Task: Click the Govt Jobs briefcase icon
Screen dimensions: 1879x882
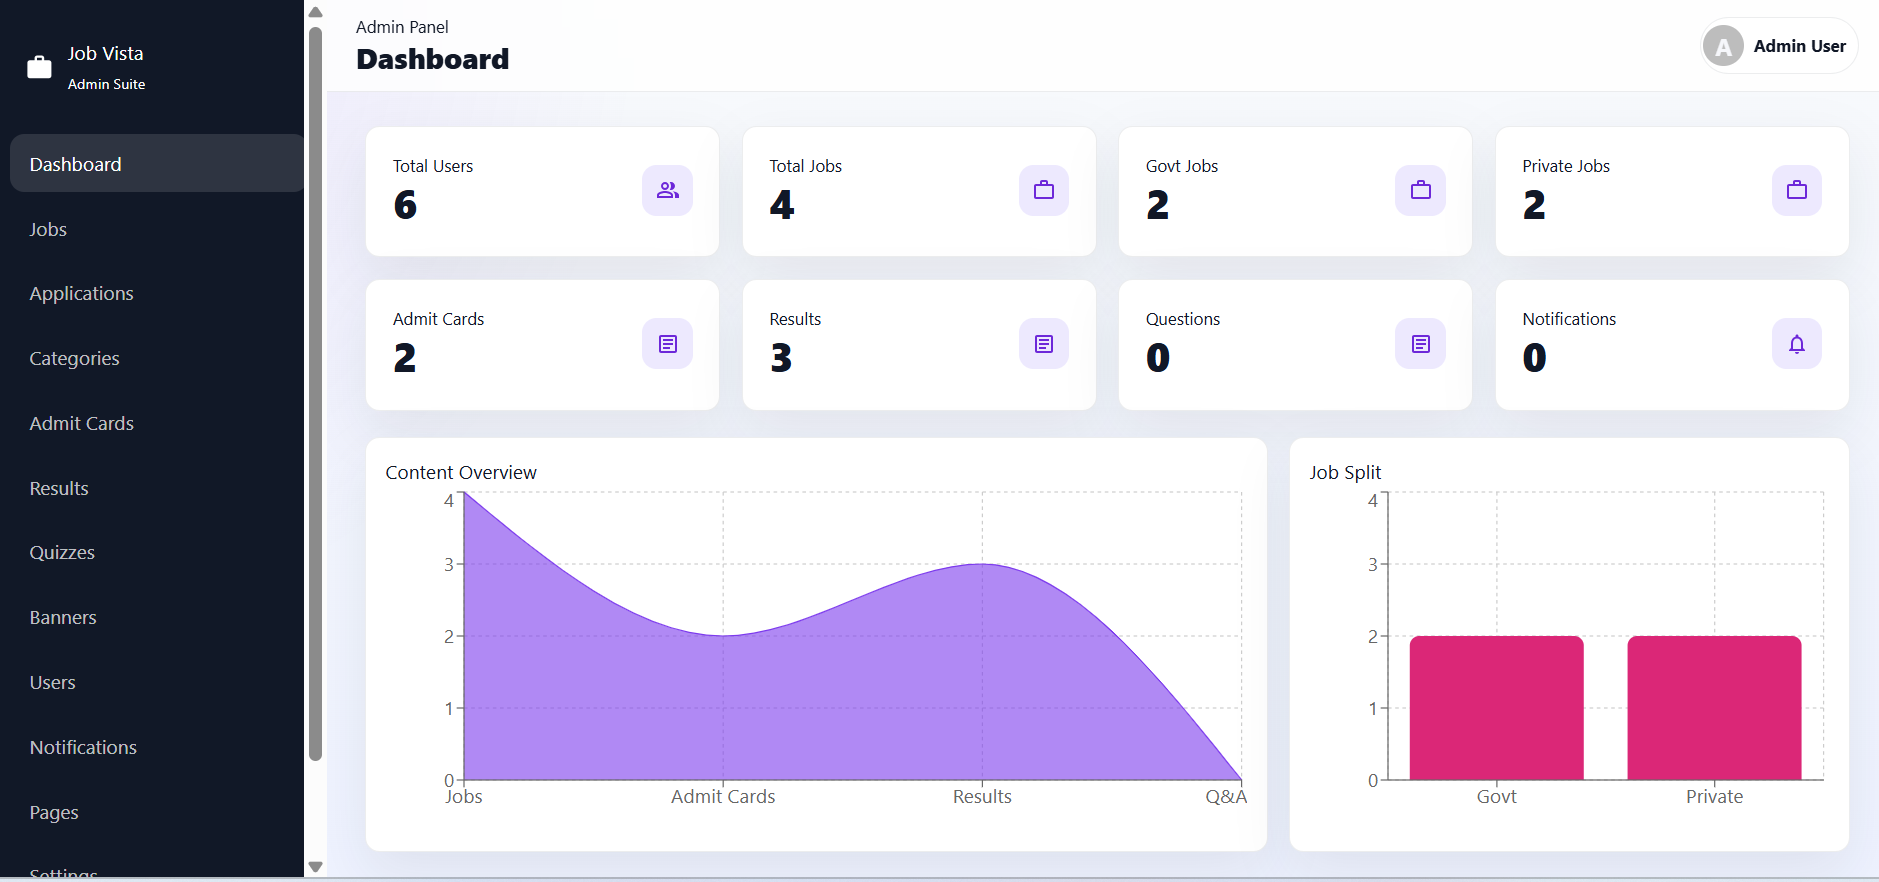Action: 1420,190
